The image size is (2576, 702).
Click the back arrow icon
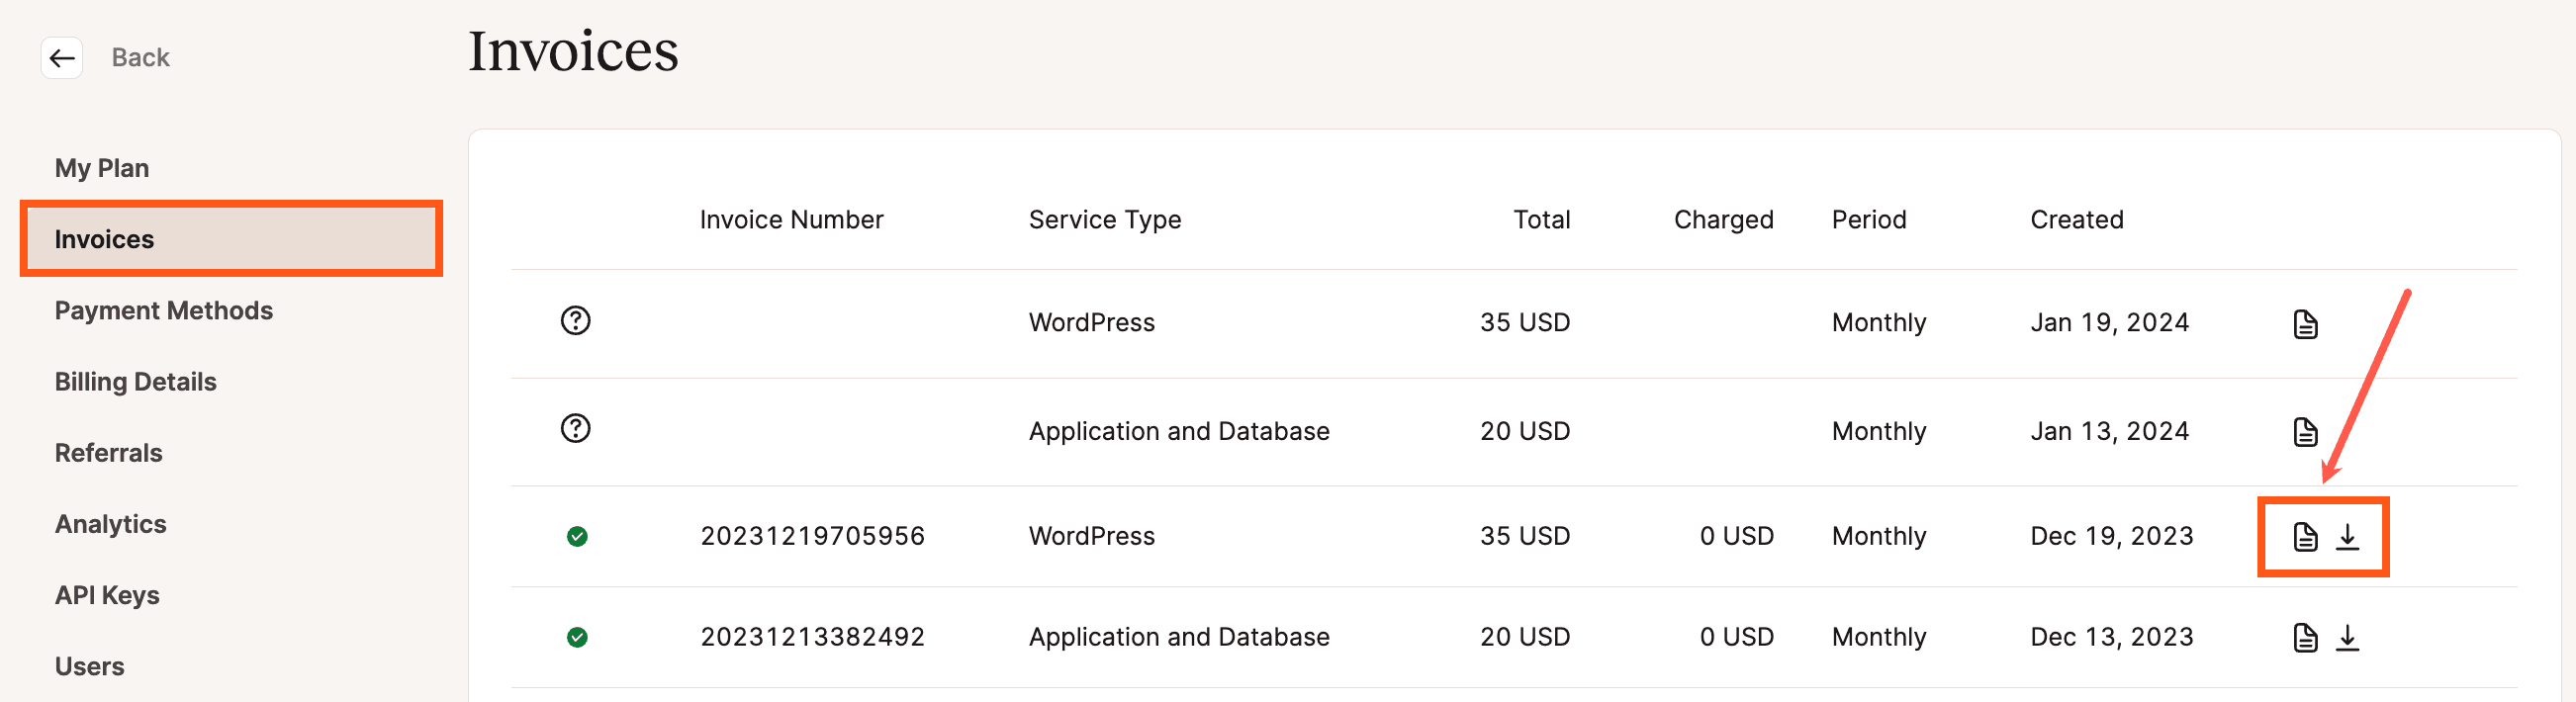coord(62,58)
